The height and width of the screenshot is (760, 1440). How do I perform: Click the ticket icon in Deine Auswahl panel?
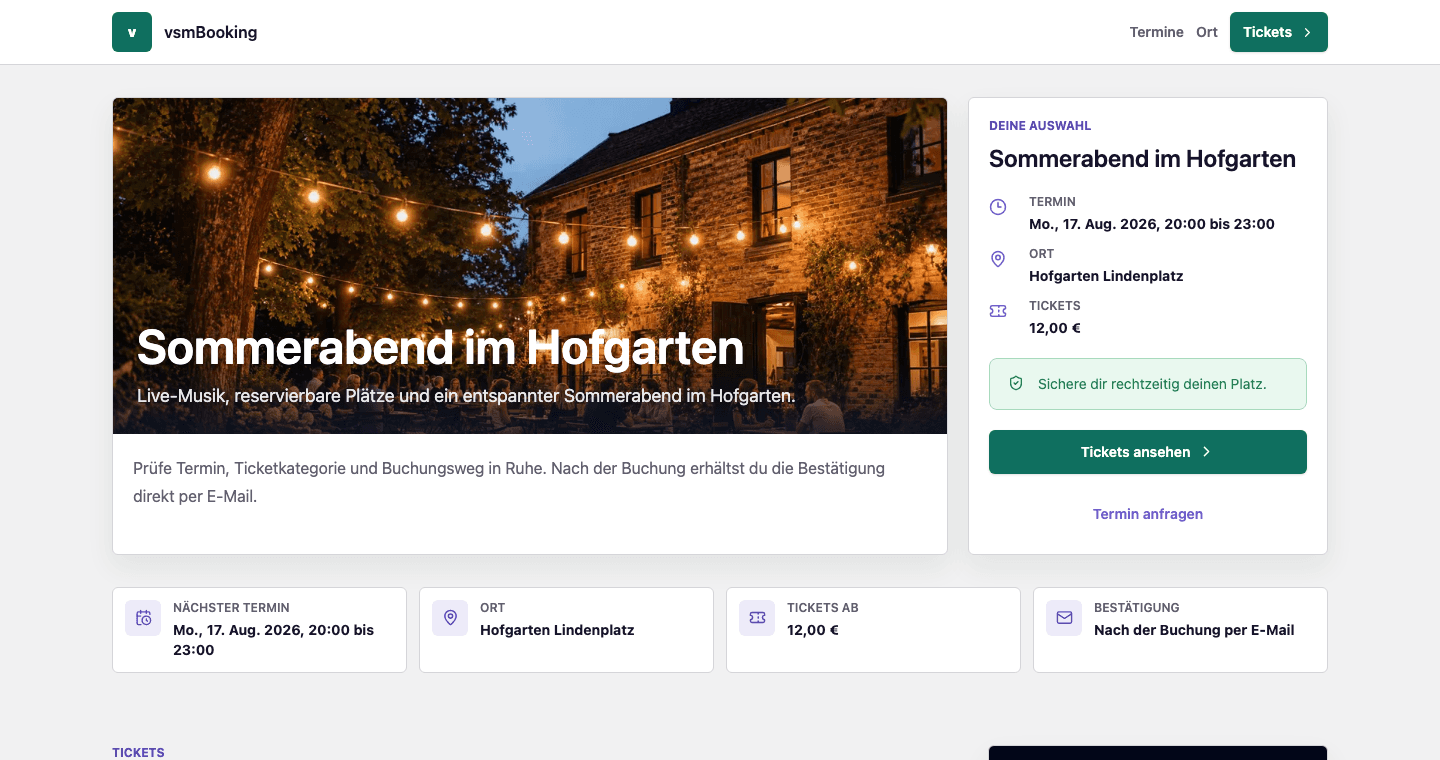pos(998,311)
